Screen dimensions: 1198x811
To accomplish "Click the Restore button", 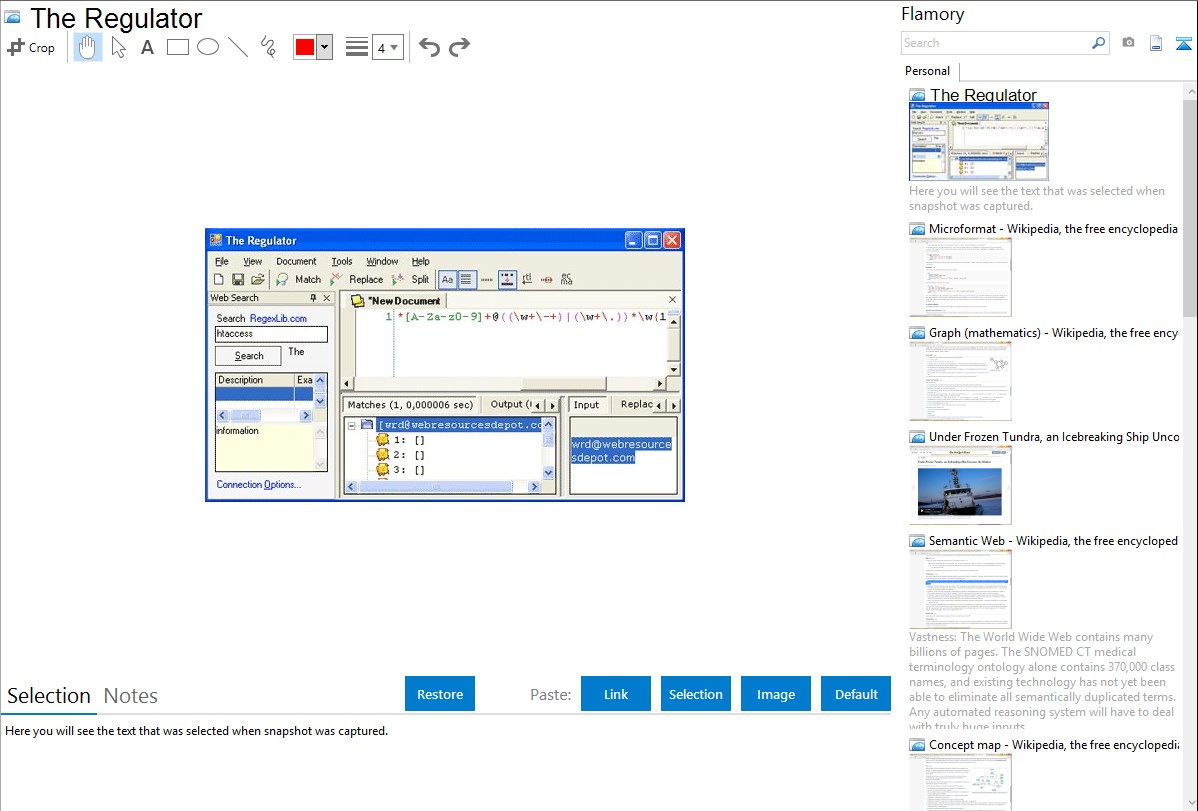I will [440, 694].
